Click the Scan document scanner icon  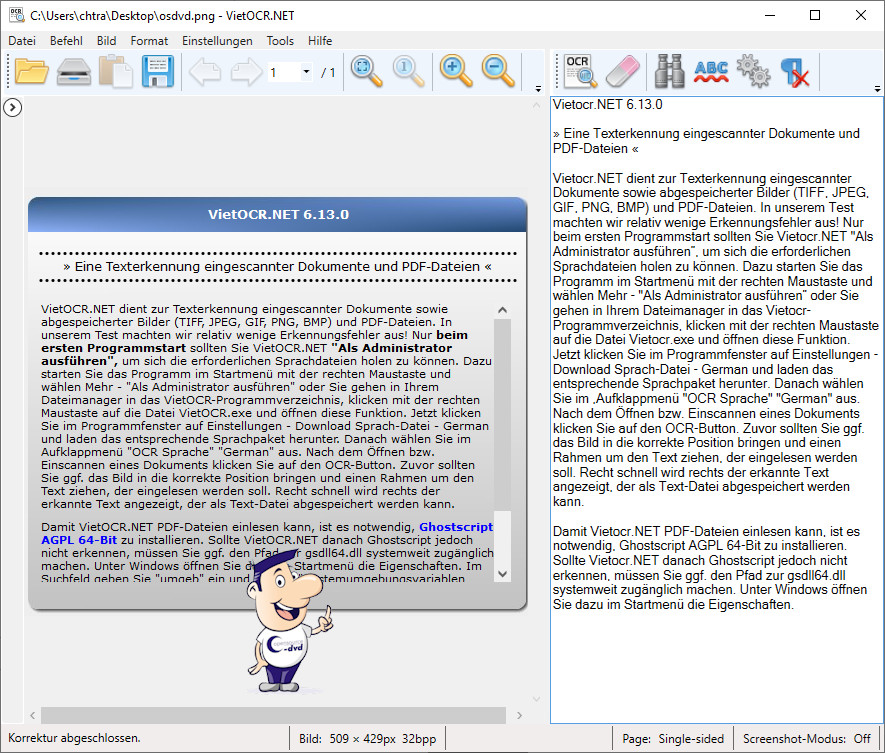(75, 71)
